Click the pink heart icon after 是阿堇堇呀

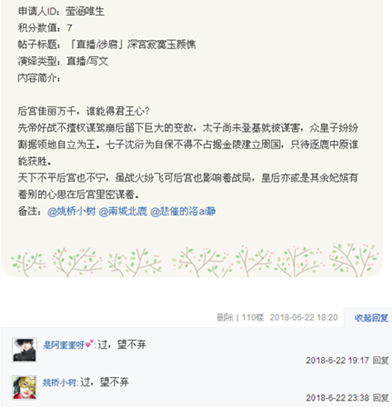89,345
